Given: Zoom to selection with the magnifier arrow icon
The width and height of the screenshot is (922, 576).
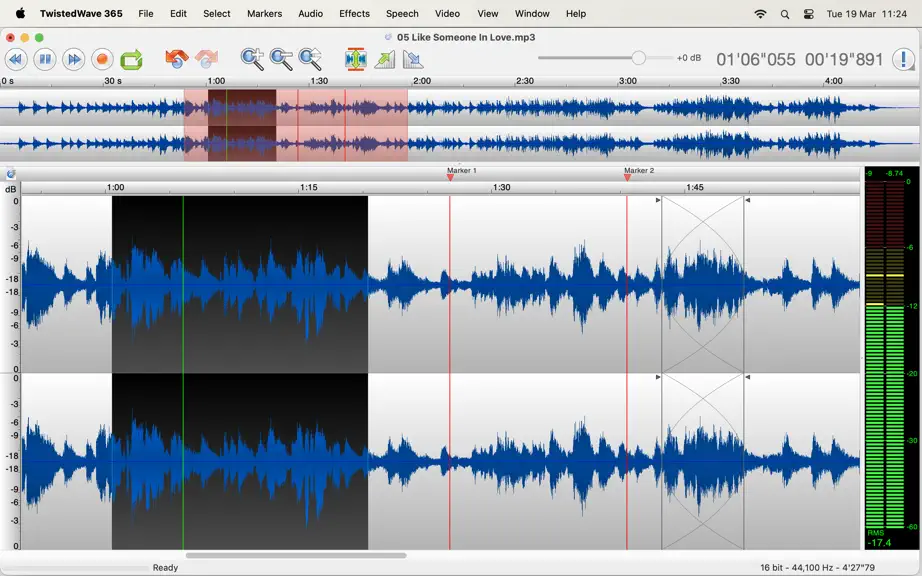Looking at the screenshot, I should [x=310, y=59].
